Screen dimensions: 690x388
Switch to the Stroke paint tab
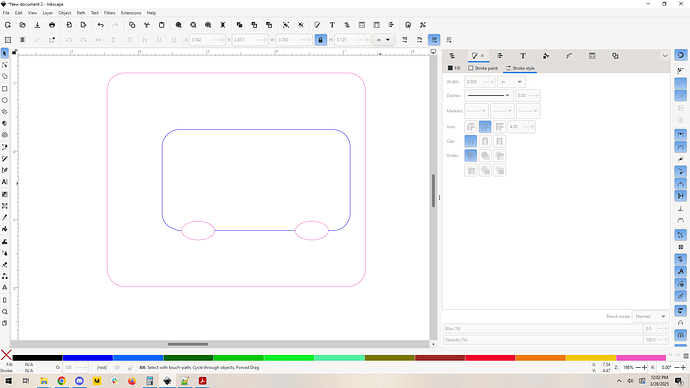(483, 68)
